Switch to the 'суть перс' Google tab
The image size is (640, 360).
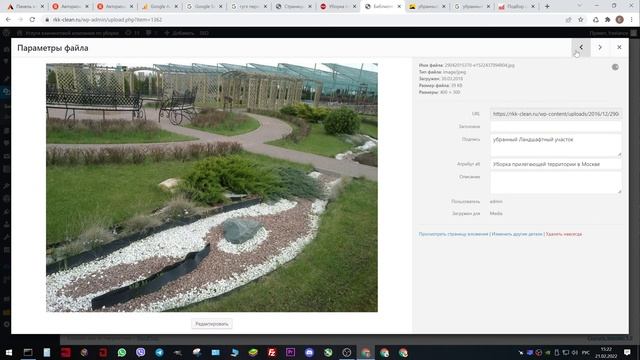(x=249, y=7)
